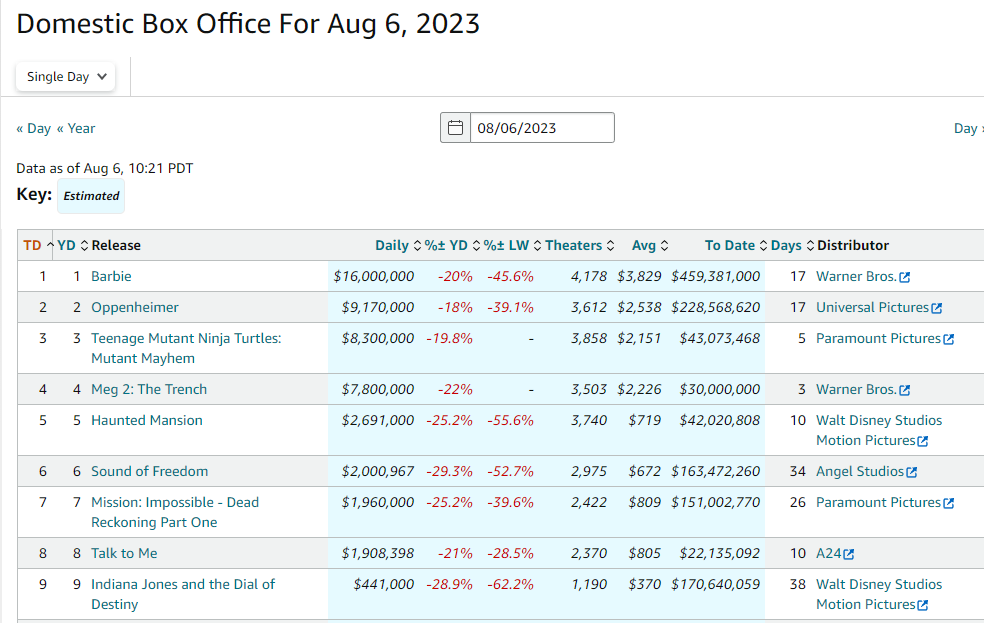Click external link icon next to A24
This screenshot has width=984, height=623.
click(x=849, y=554)
